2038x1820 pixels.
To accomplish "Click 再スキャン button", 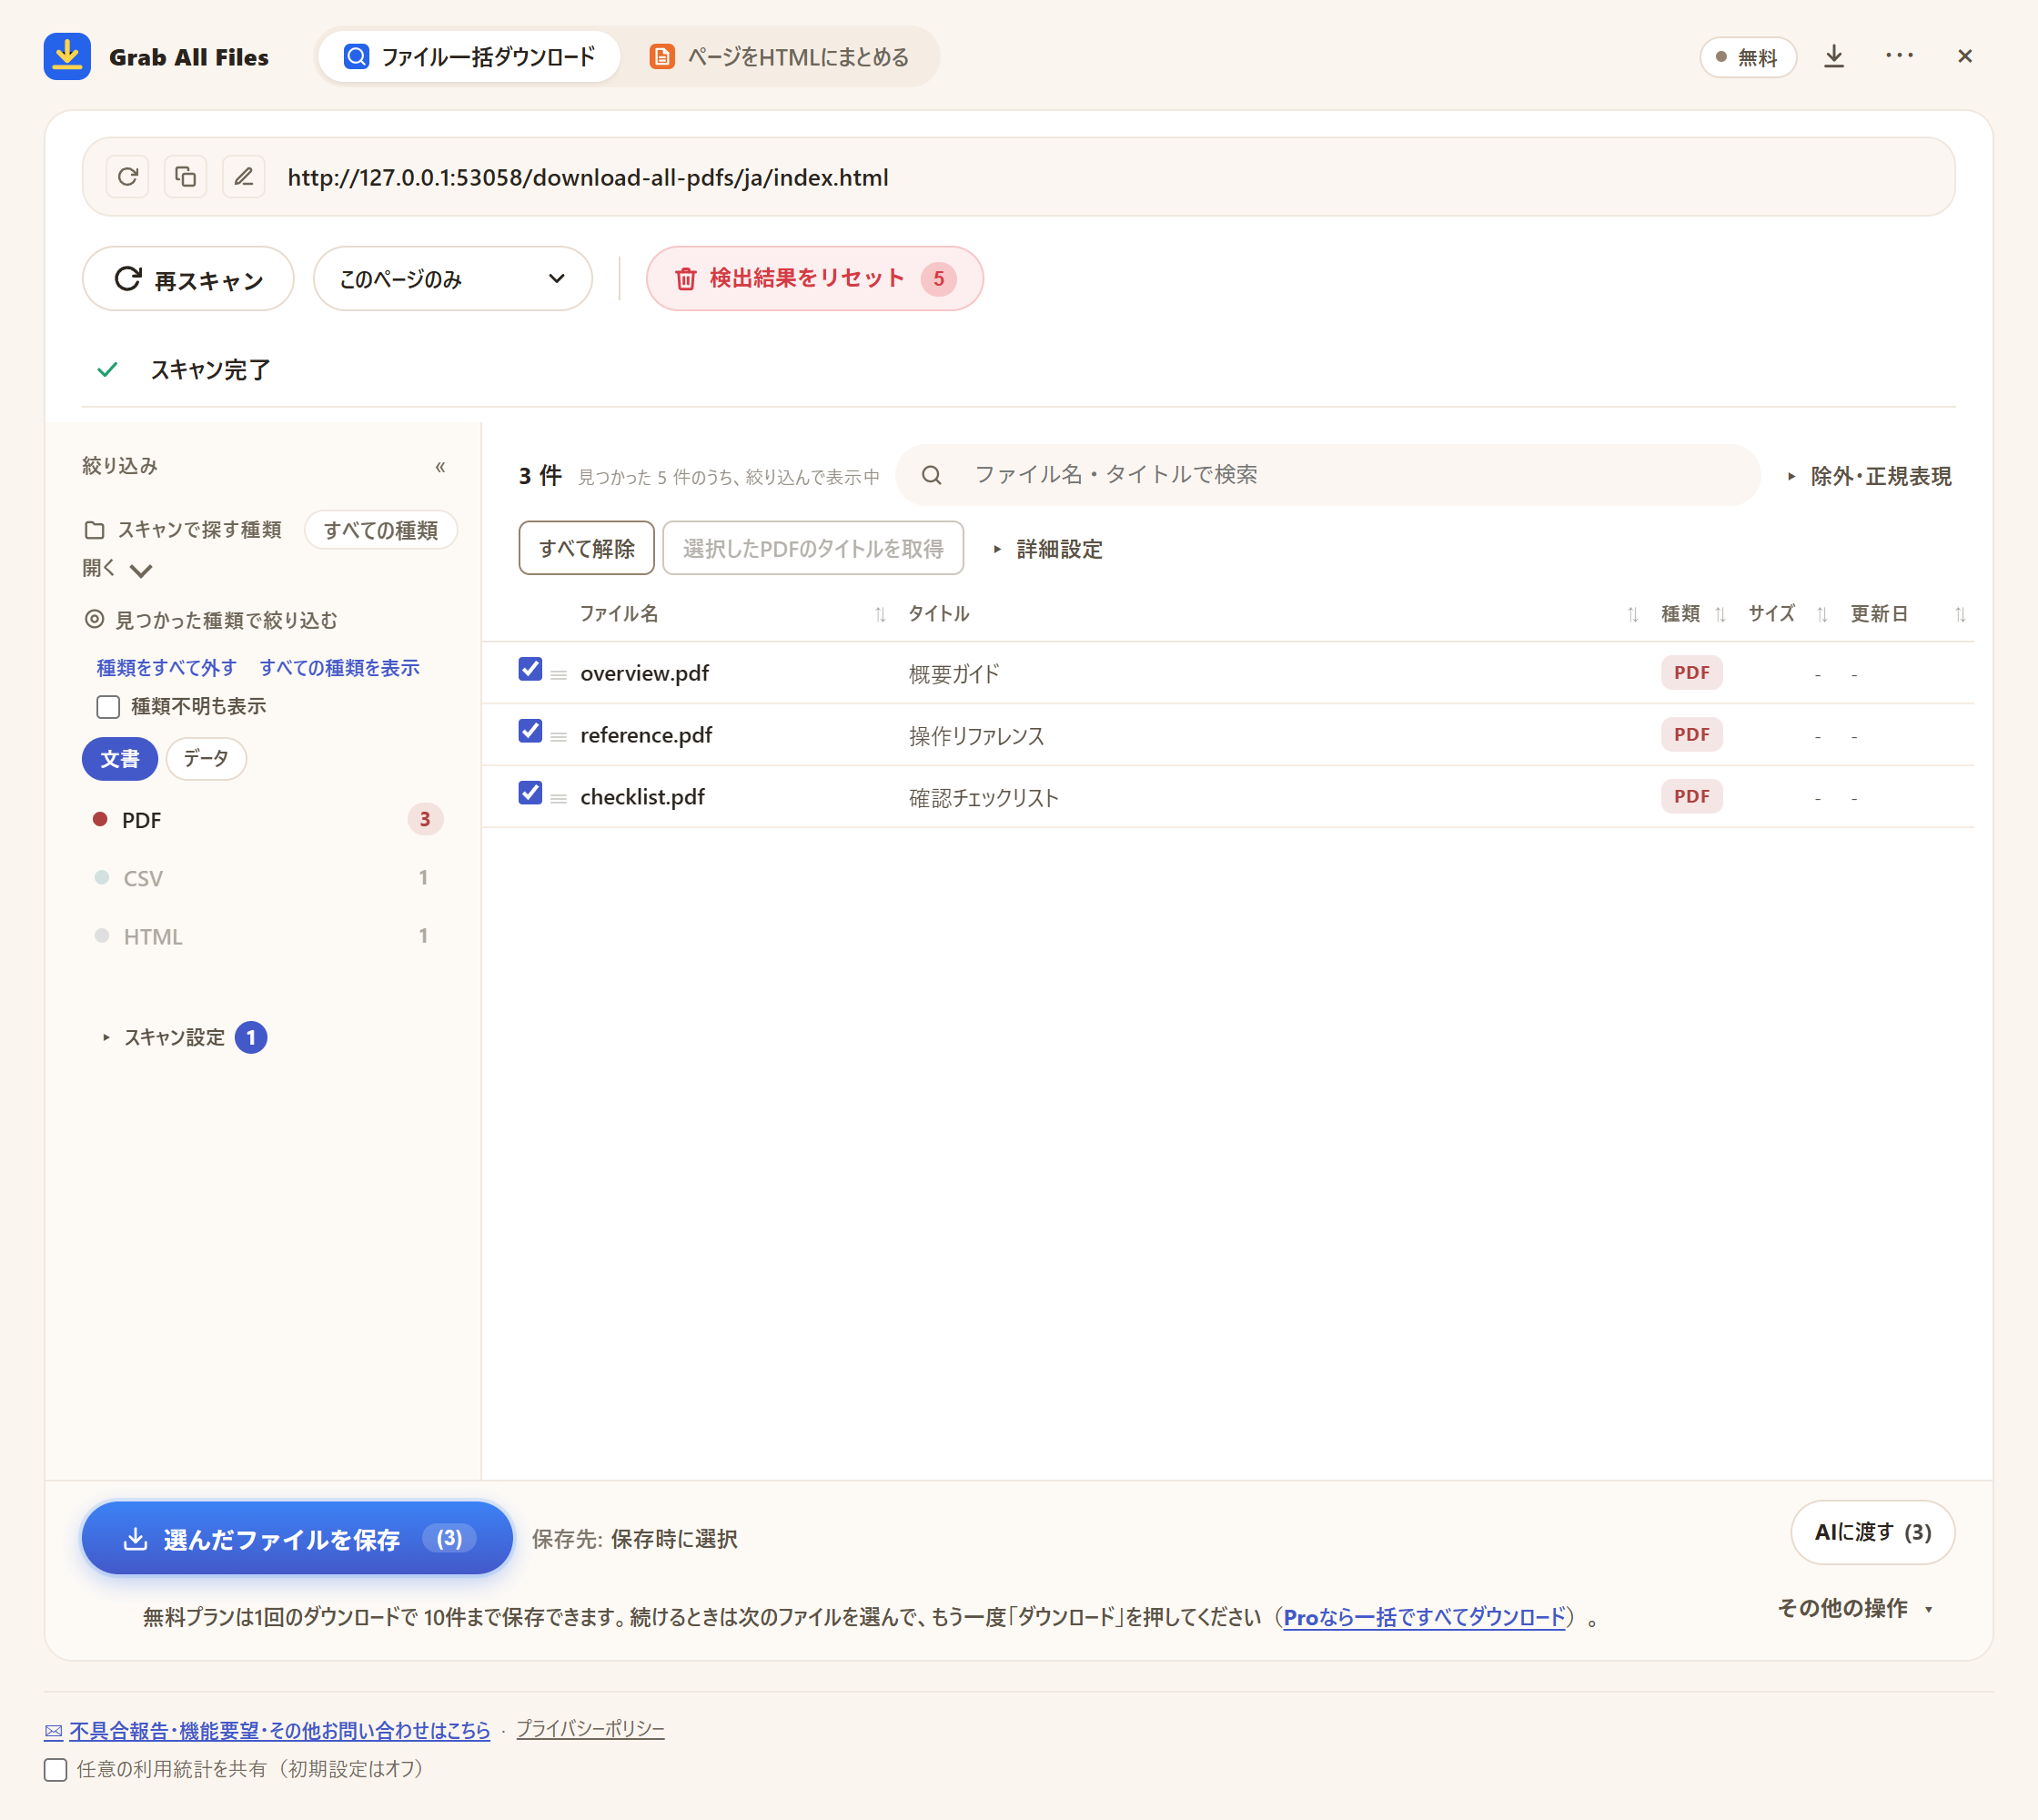I will tap(188, 279).
